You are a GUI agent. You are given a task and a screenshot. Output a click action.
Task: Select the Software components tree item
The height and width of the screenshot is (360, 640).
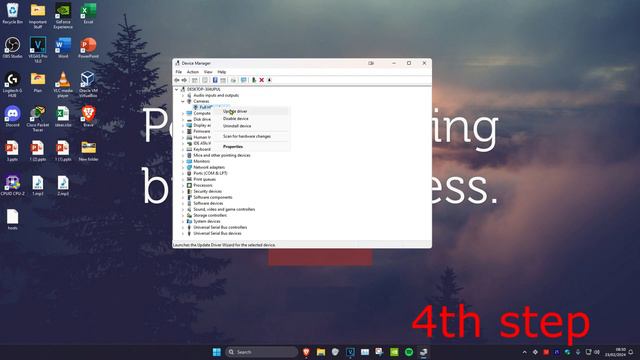[212, 197]
